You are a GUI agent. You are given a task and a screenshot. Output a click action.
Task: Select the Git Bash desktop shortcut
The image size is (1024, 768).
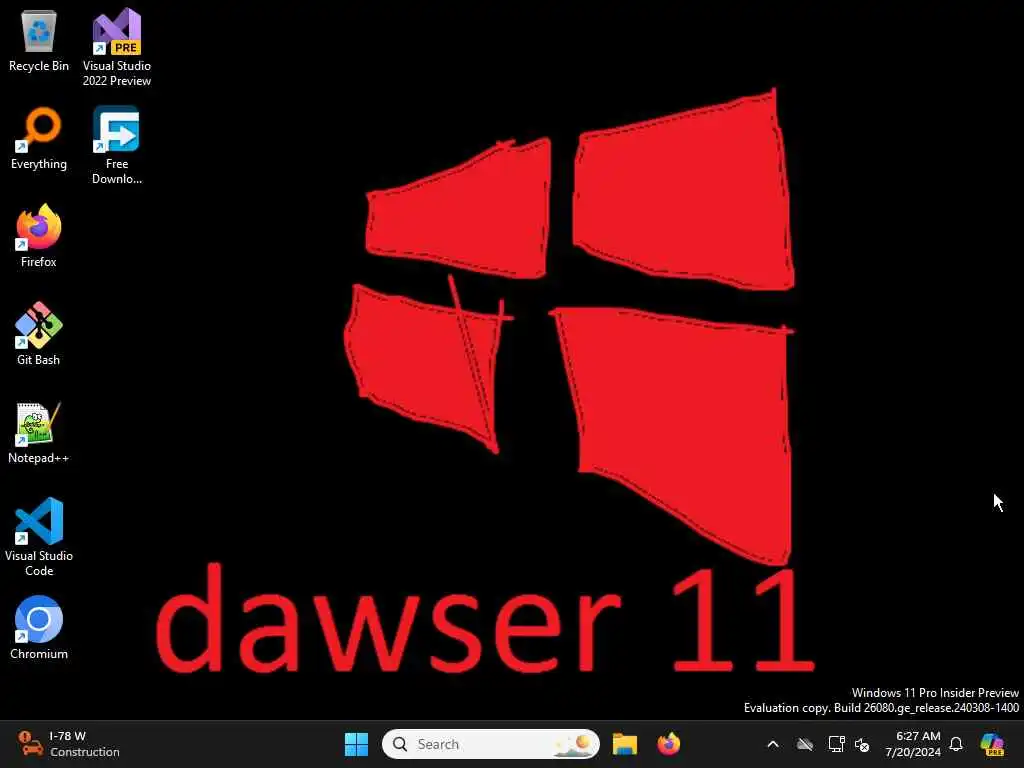tap(39, 334)
